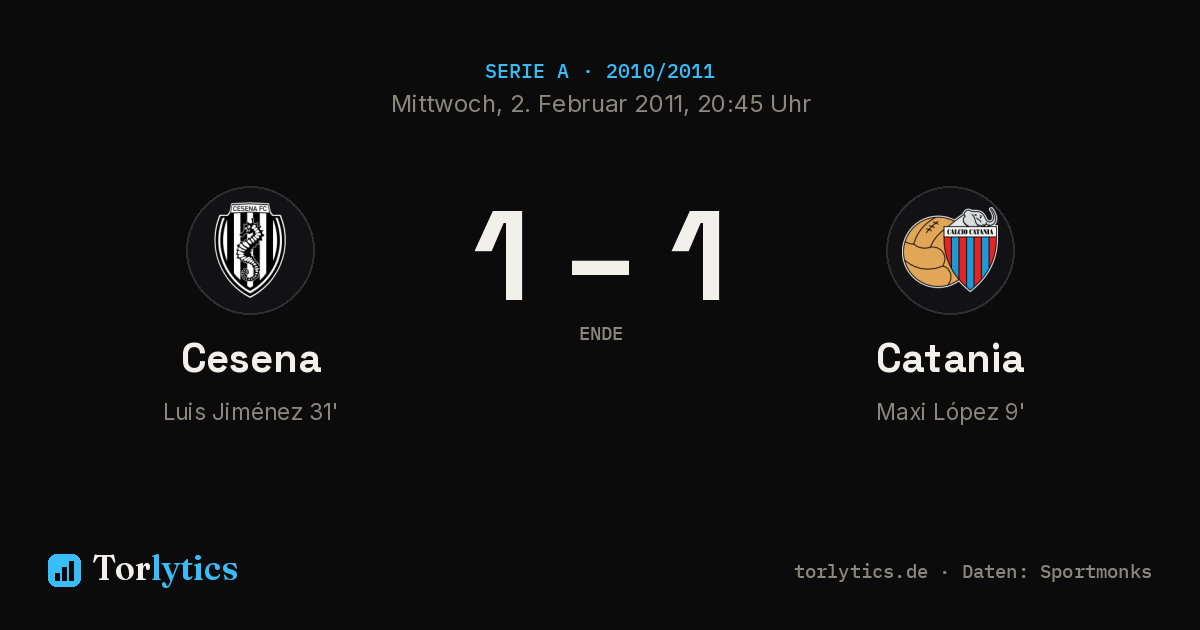Click the Daten: Sportmonks credit
This screenshot has height=630, width=1200.
point(1057,572)
